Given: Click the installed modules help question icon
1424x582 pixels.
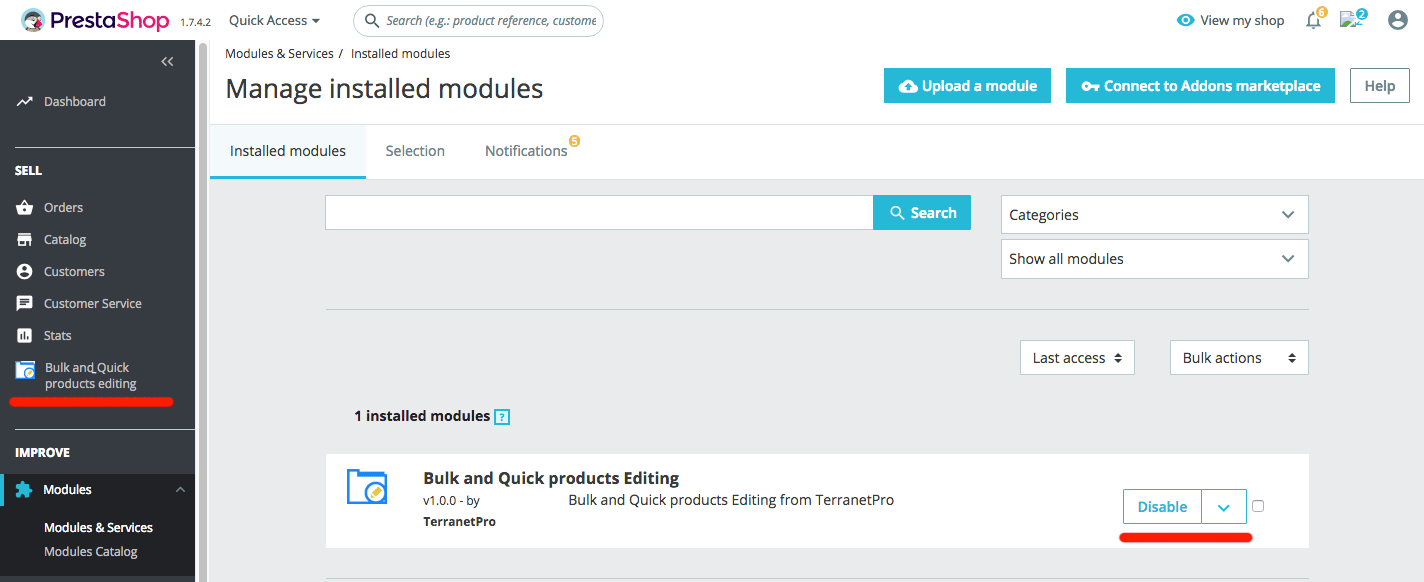Looking at the screenshot, I should point(502,417).
